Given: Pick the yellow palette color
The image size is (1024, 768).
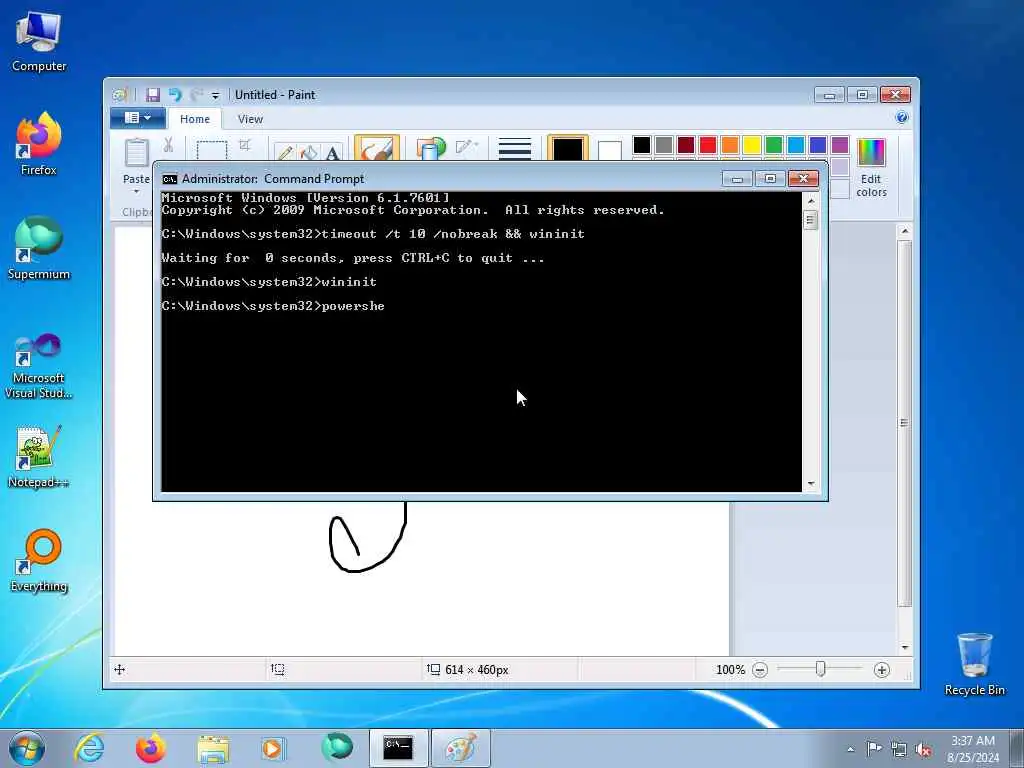Looking at the screenshot, I should point(752,145).
